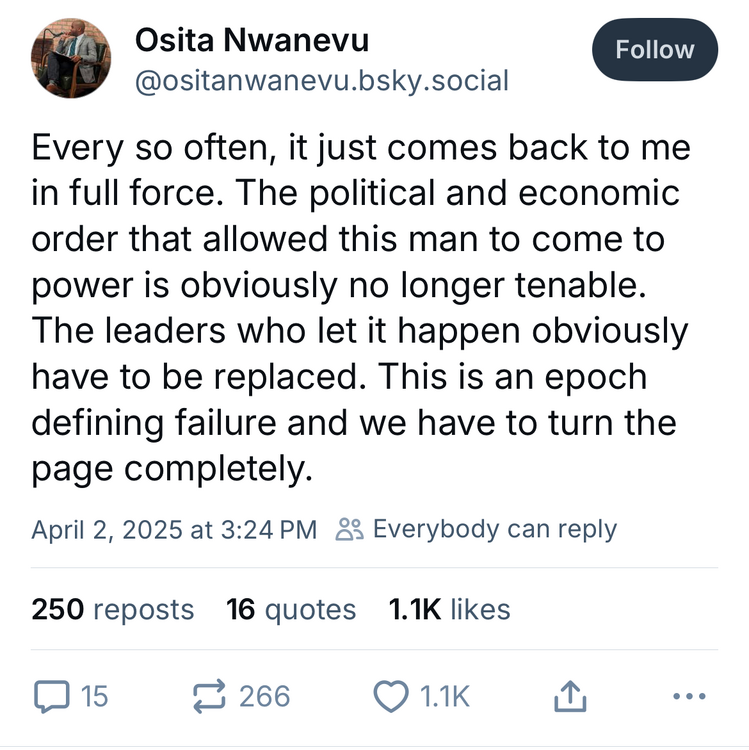Screen dimensions: 749x750
Task: View the 250 reposts list
Action: pyautogui.click(x=113, y=609)
